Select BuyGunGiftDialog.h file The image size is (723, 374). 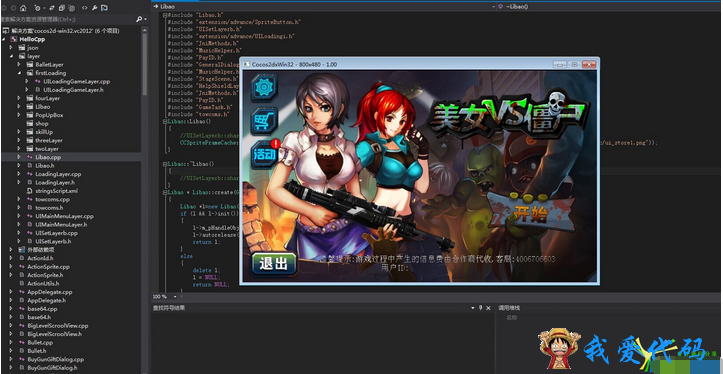(x=52, y=368)
